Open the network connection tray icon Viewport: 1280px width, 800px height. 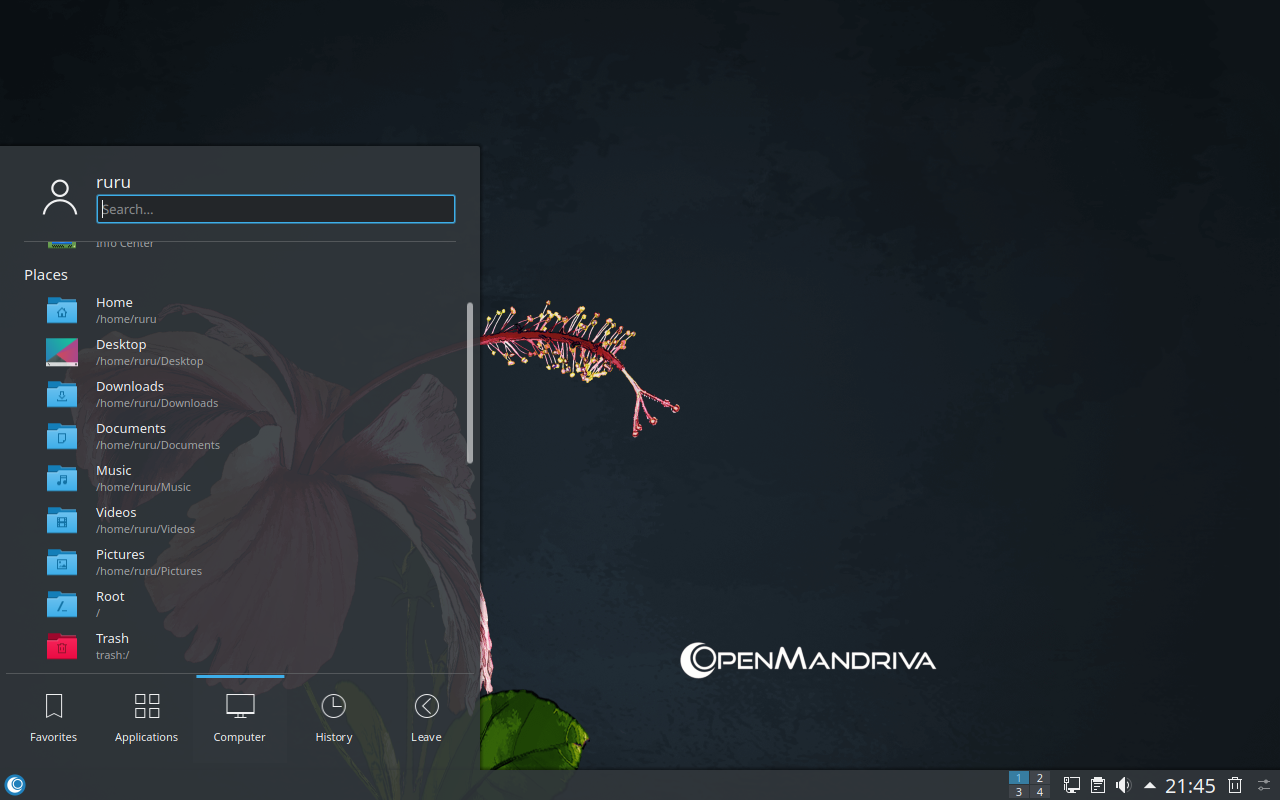pos(1071,785)
